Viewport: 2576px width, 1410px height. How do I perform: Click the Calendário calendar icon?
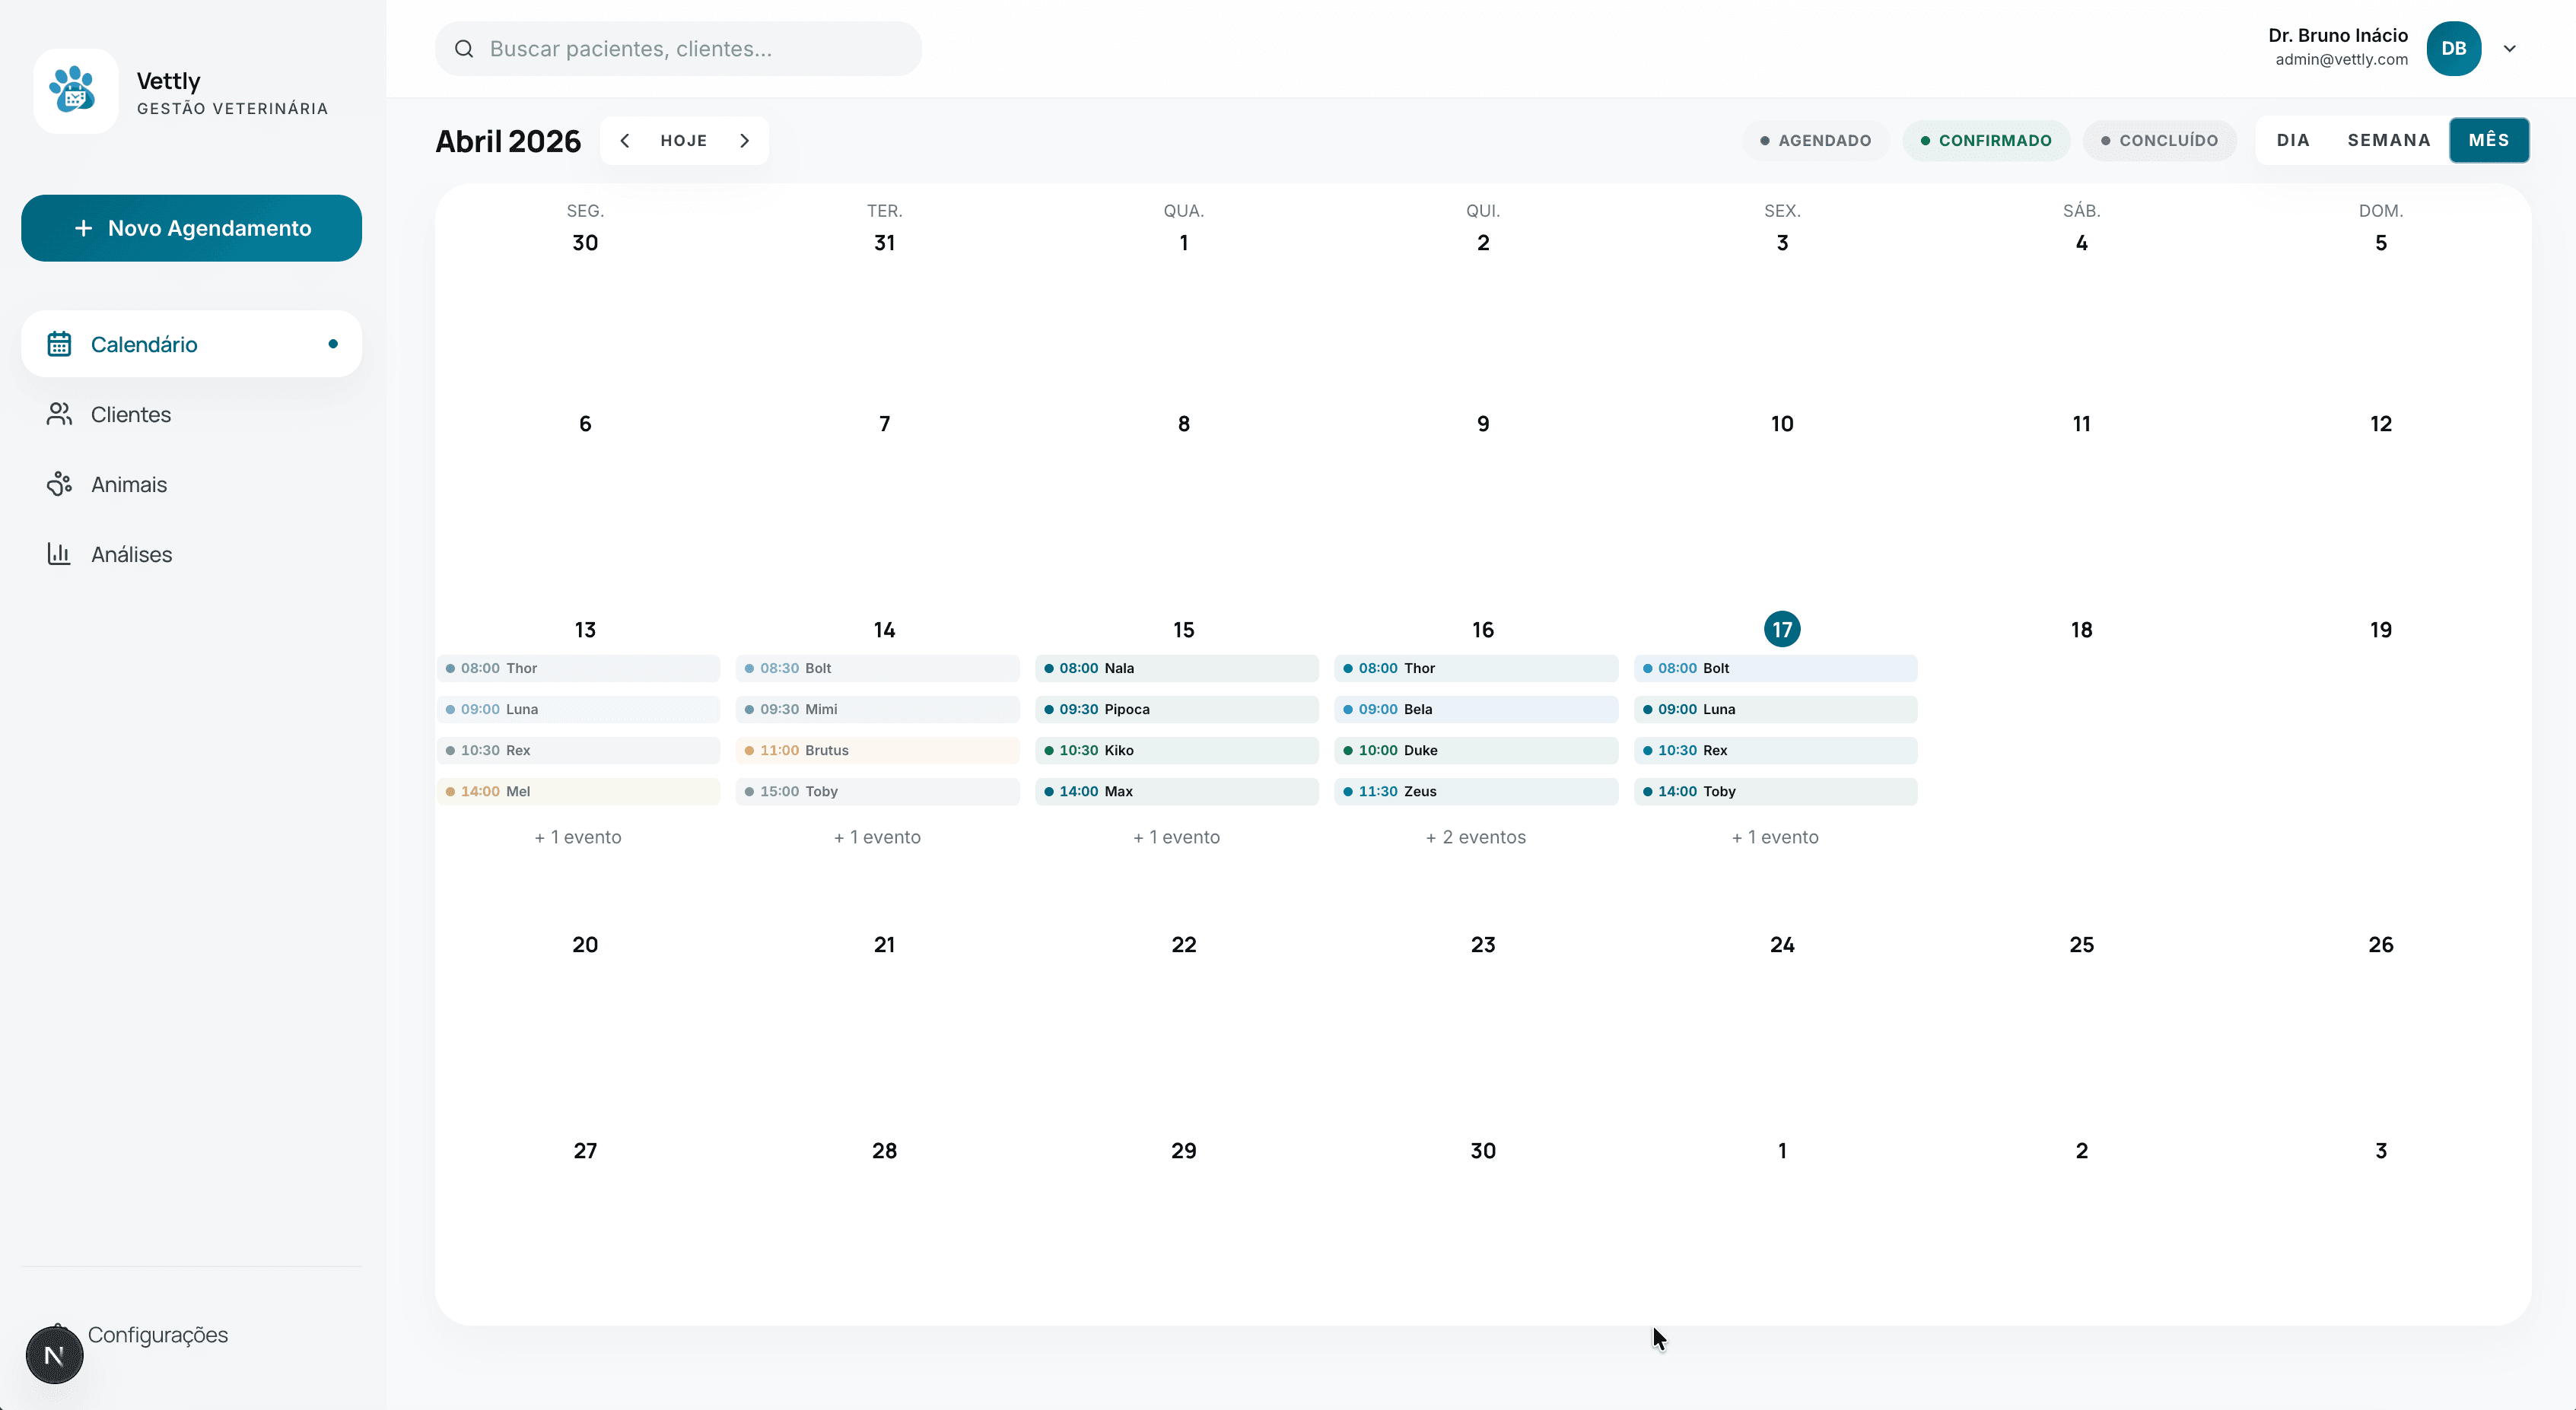[59, 344]
